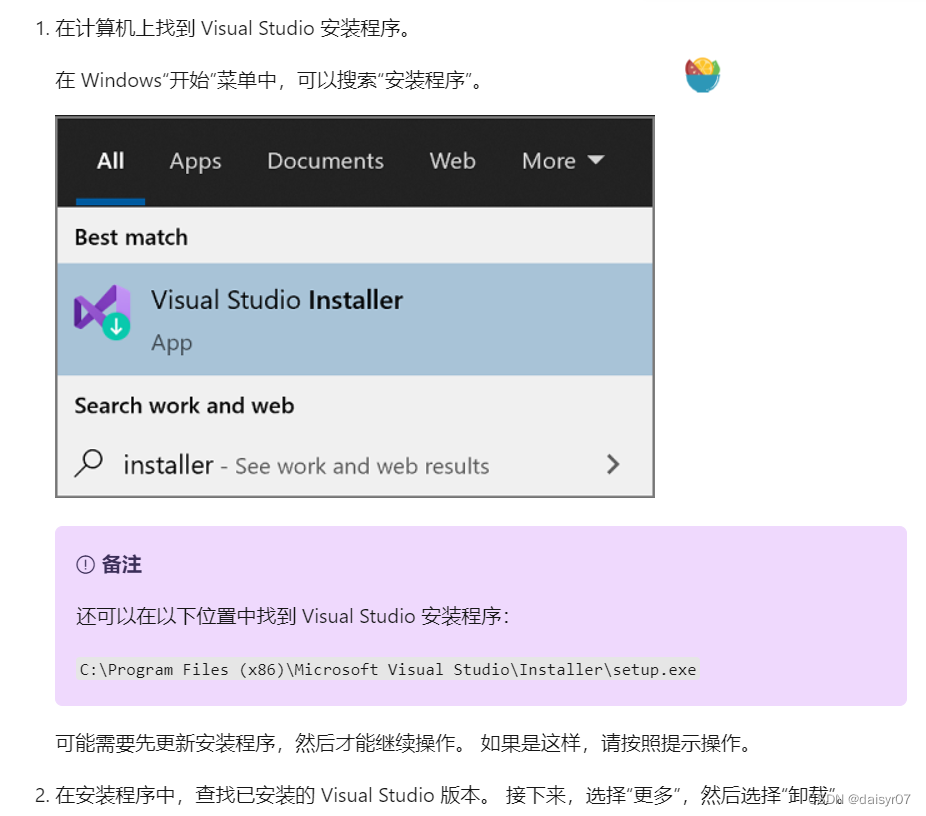This screenshot has height=816, width=926.
Task: Click step 1 text 在计算机上找到 Visual Studio 安装程序
Action: [233, 28]
